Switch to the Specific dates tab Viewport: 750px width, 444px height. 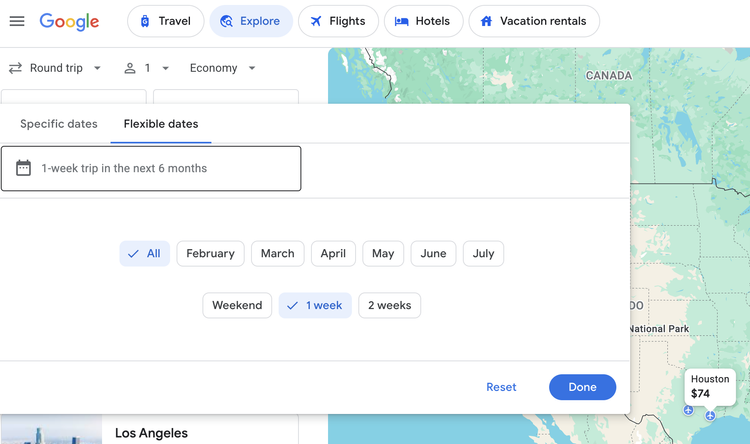click(x=59, y=124)
